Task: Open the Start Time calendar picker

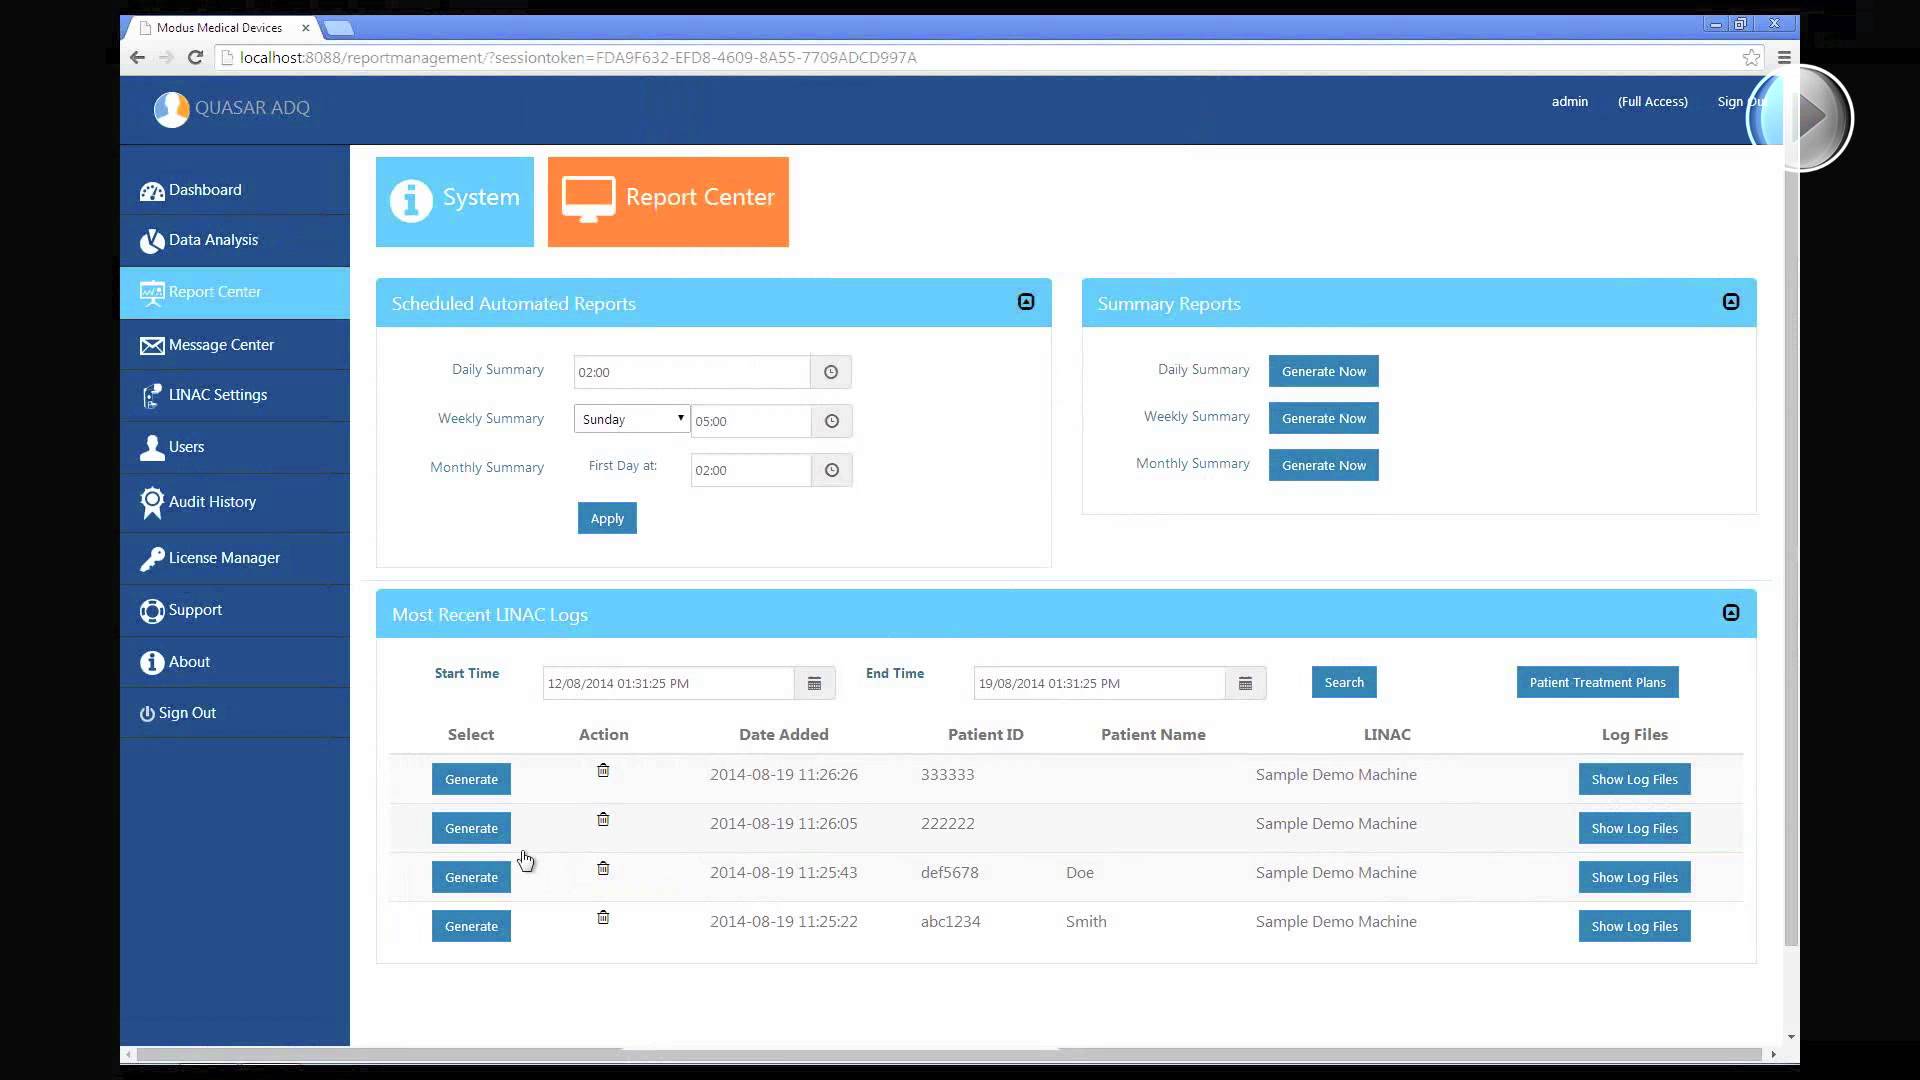Action: tap(814, 683)
